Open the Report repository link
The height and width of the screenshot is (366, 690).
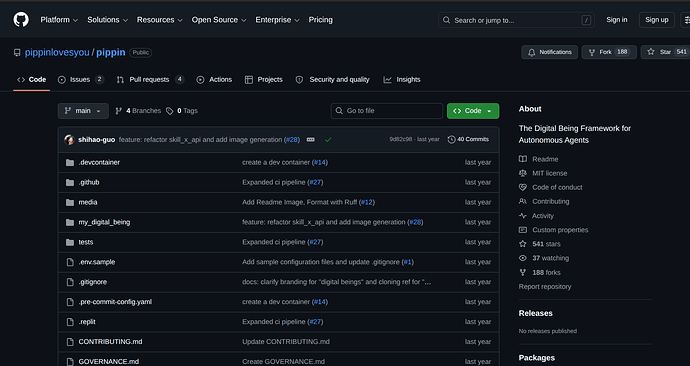tap(545, 287)
